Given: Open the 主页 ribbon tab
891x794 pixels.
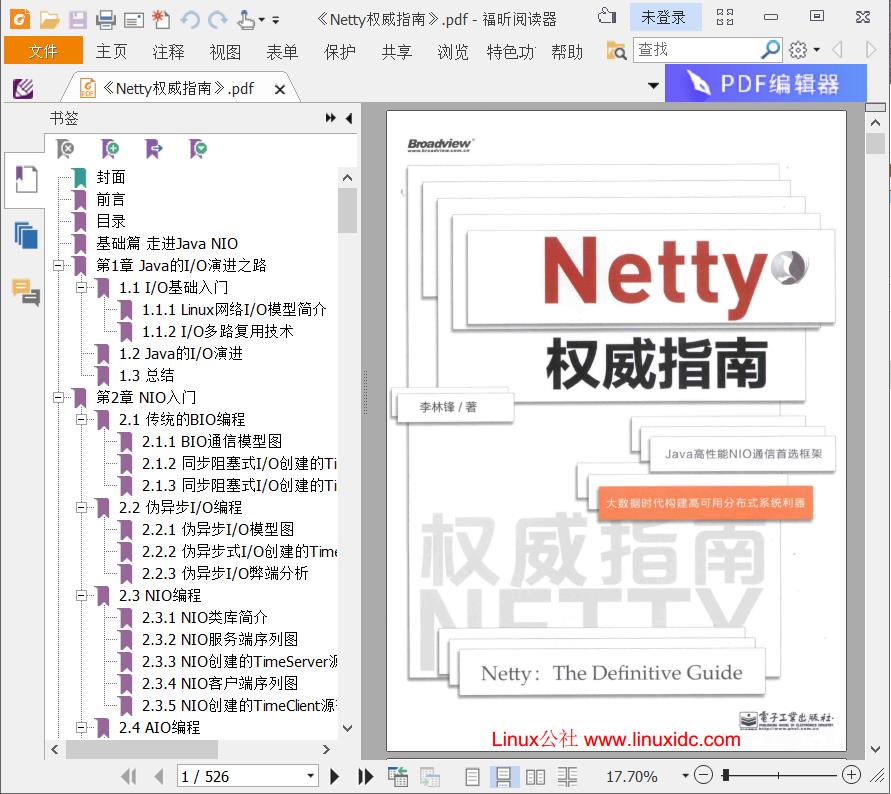Looking at the screenshot, I should coord(111,52).
